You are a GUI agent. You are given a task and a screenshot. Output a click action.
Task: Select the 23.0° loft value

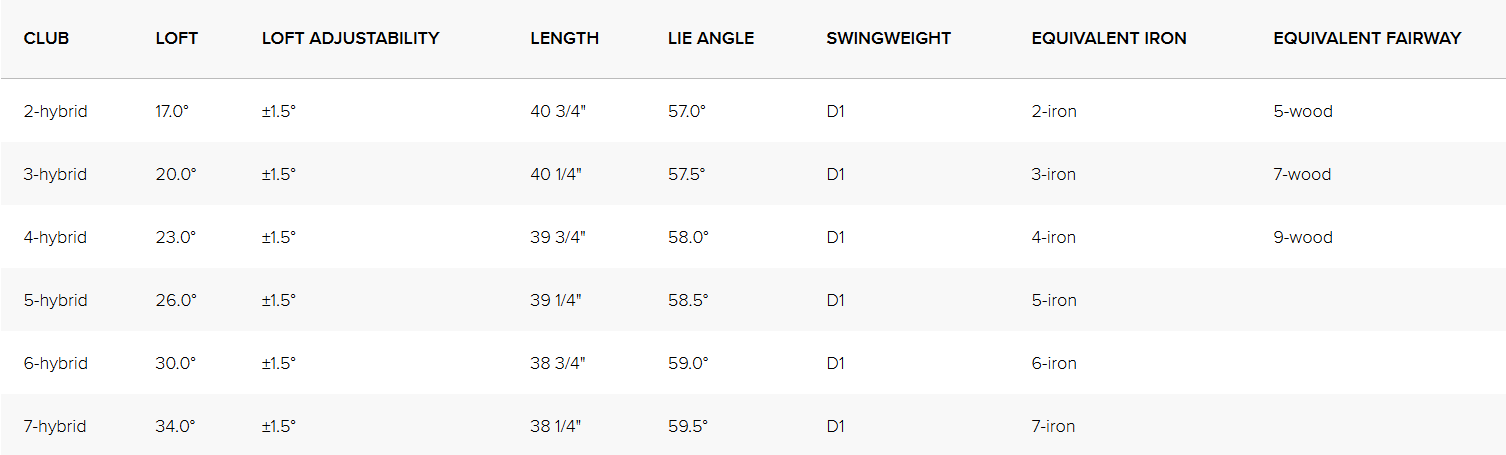tap(176, 237)
